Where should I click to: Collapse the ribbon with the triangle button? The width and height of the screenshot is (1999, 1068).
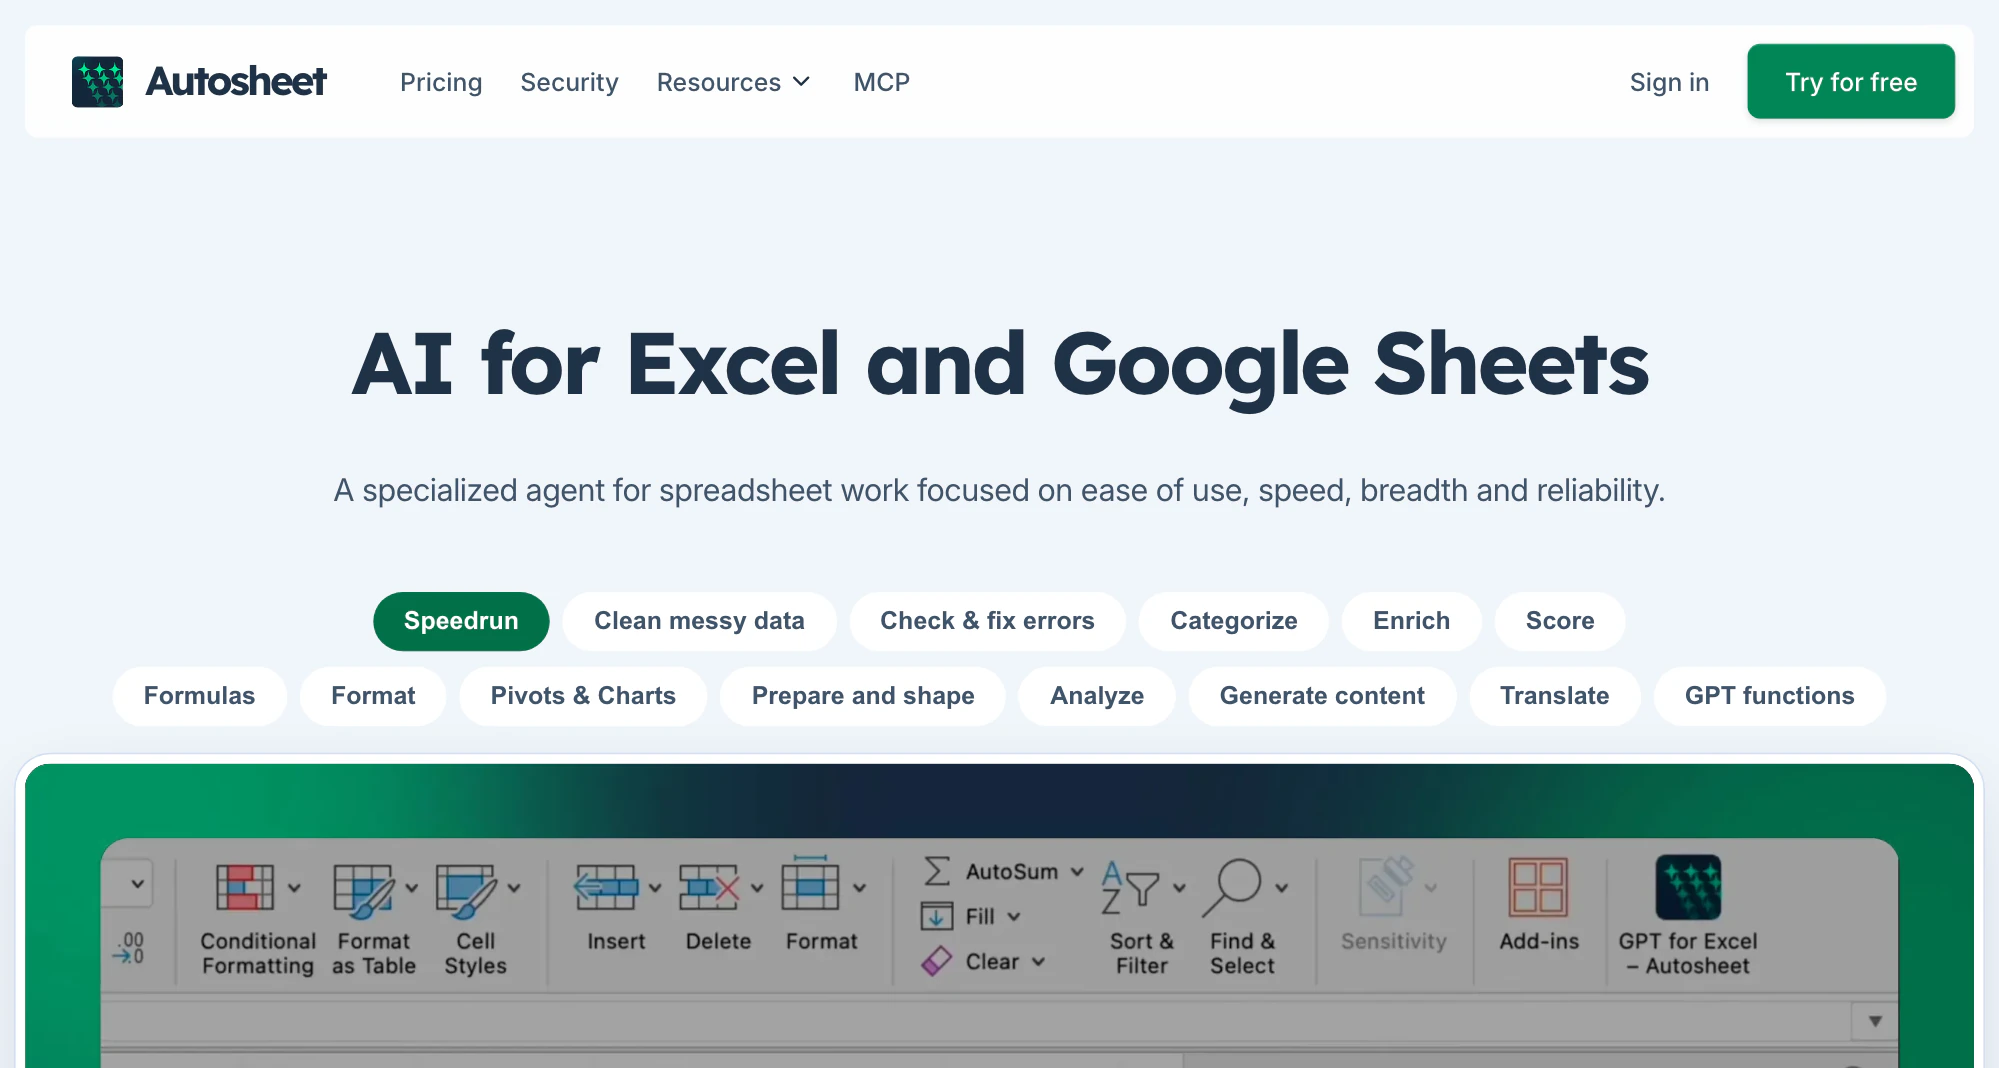1875,1021
